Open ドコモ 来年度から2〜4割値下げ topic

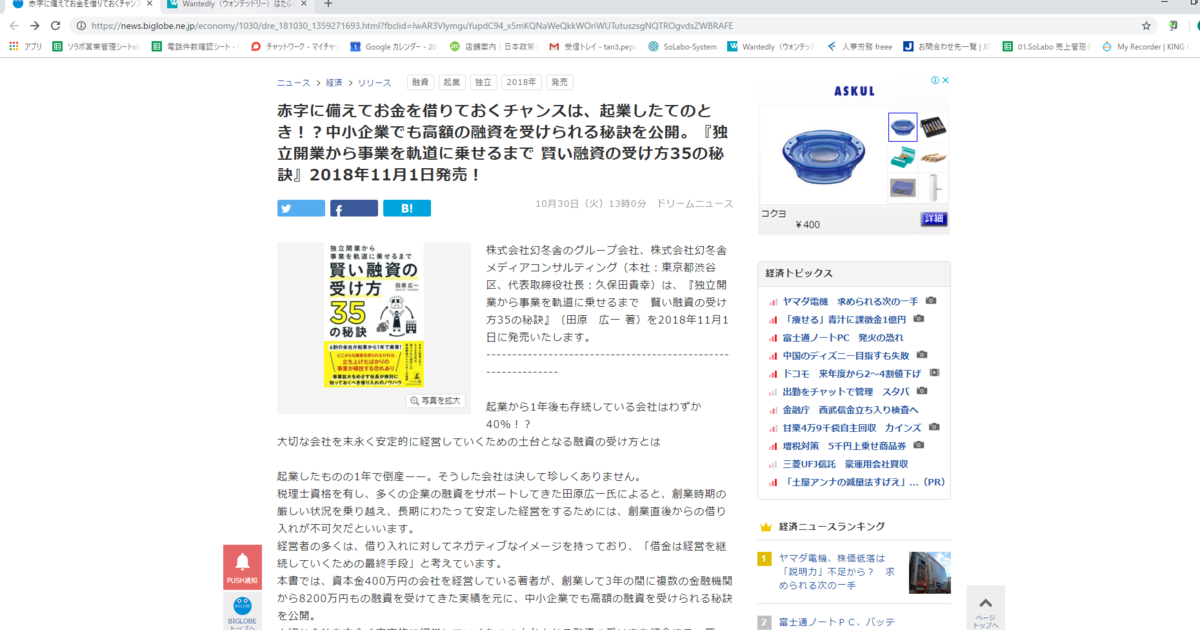click(852, 373)
